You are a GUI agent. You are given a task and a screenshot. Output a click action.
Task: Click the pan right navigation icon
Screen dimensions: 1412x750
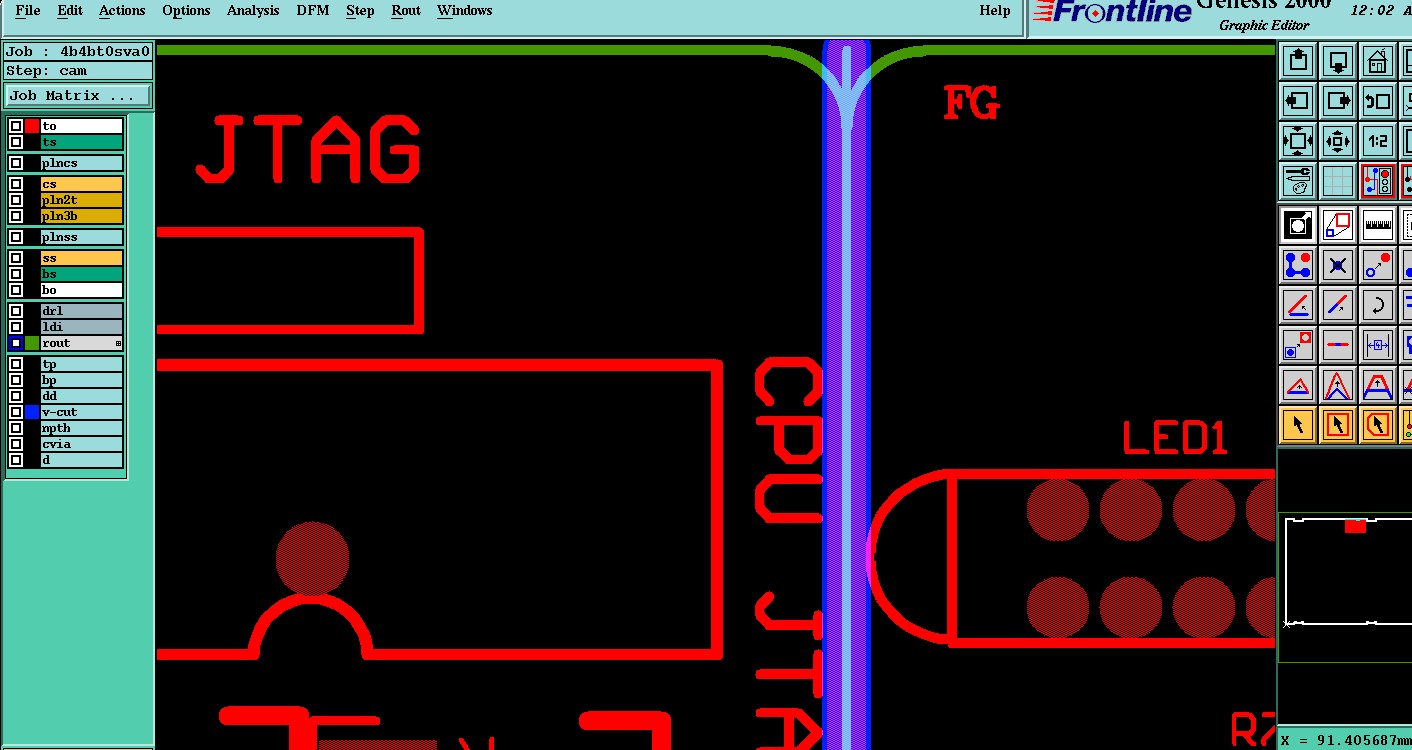click(1338, 101)
